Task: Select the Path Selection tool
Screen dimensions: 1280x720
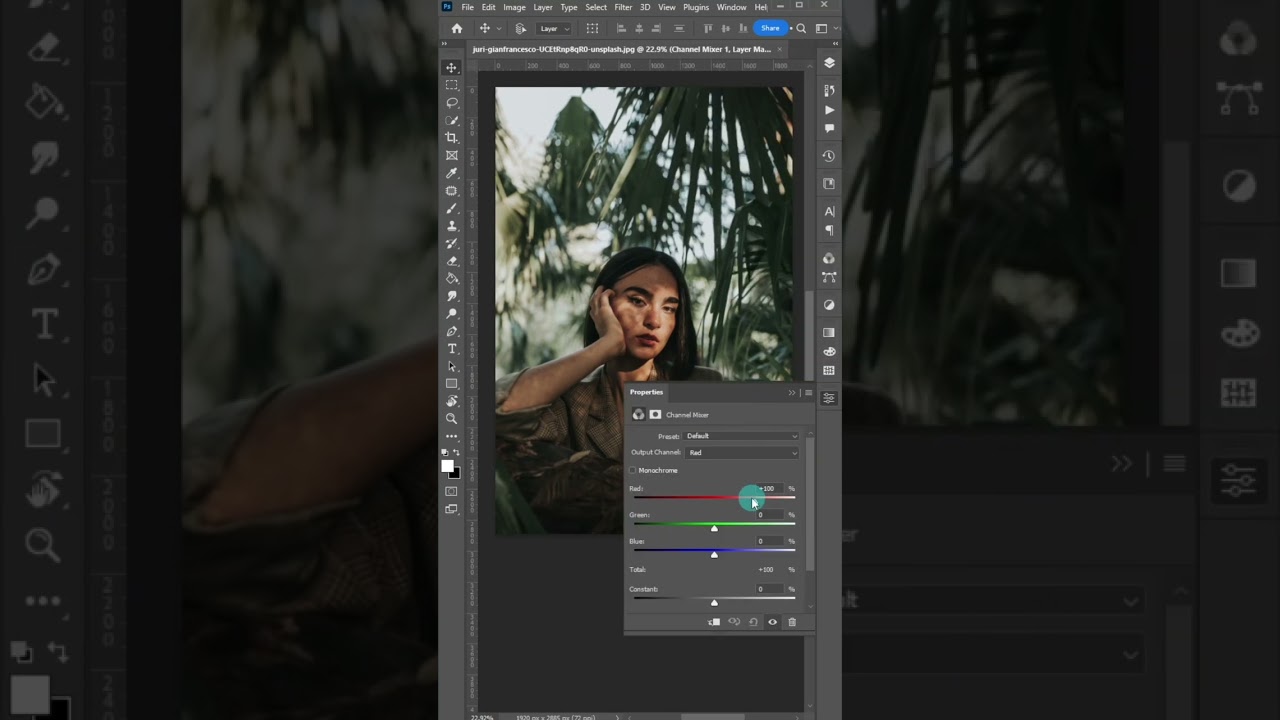Action: tap(451, 366)
